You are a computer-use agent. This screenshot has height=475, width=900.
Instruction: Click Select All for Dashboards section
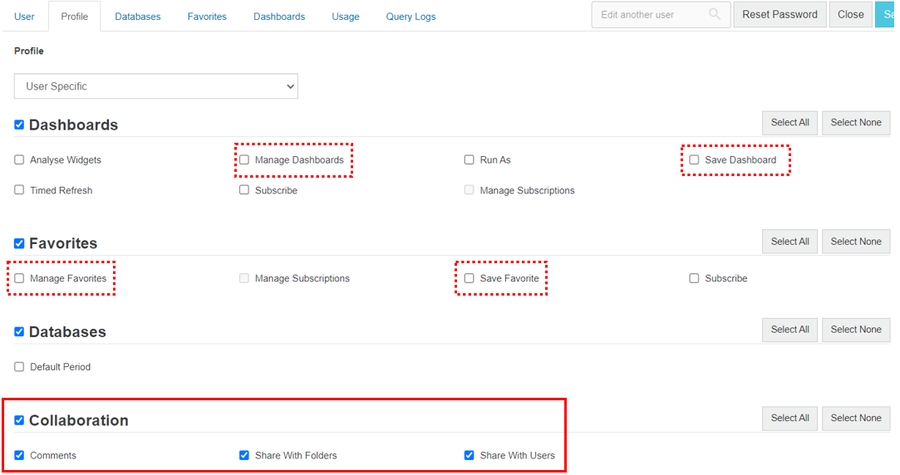[x=789, y=123]
